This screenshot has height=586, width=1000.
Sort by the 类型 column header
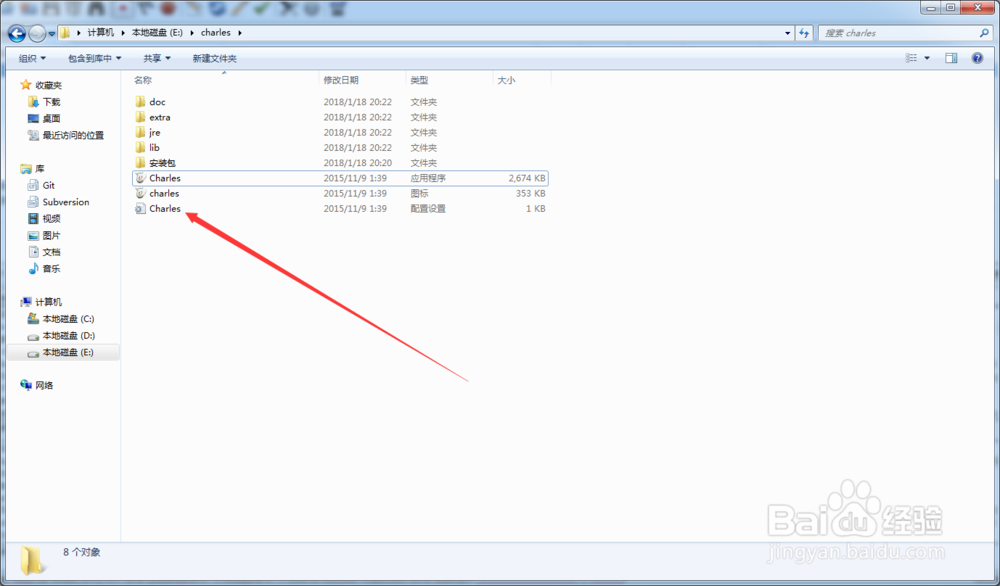[x=419, y=80]
